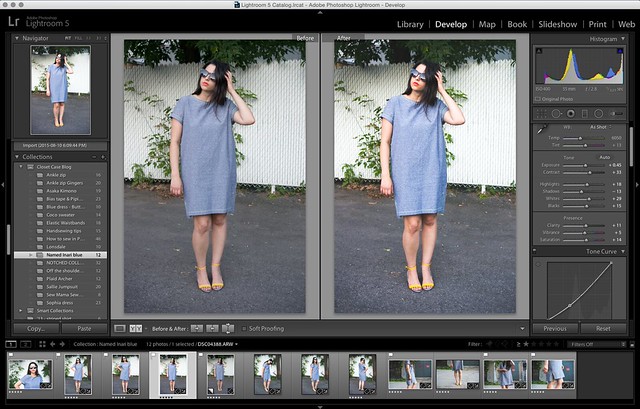This screenshot has height=409, width=640.
Task: Collapse the Navigator panel
Action: [x=18, y=38]
